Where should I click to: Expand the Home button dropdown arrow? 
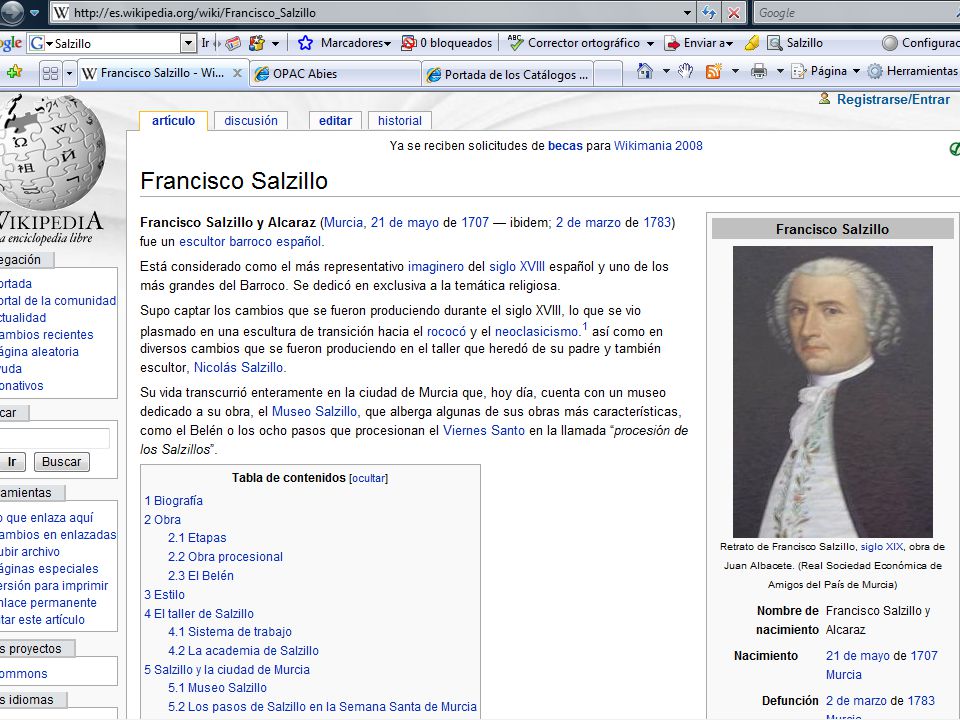tap(666, 71)
